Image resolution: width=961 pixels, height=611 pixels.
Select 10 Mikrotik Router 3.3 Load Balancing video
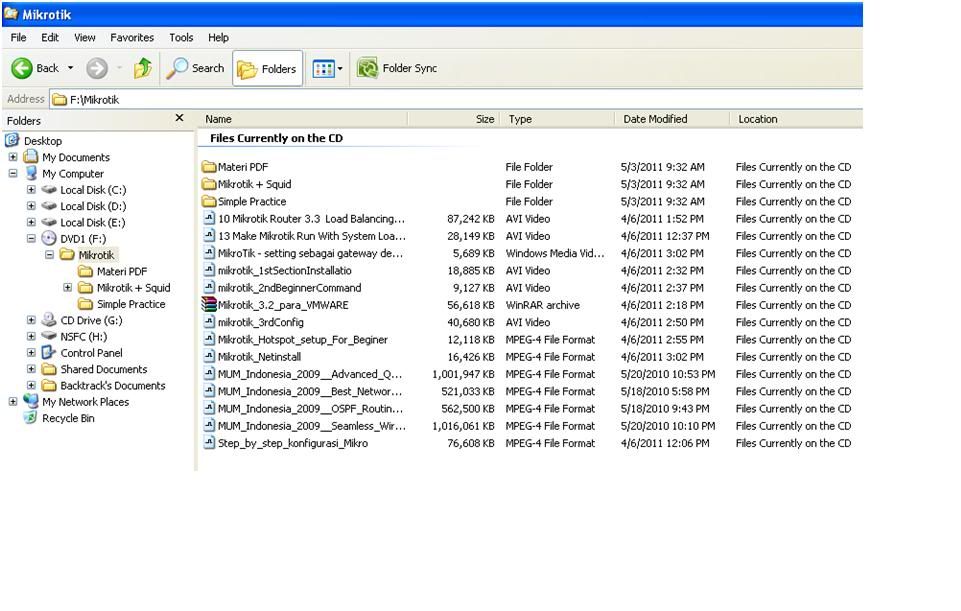click(311, 219)
